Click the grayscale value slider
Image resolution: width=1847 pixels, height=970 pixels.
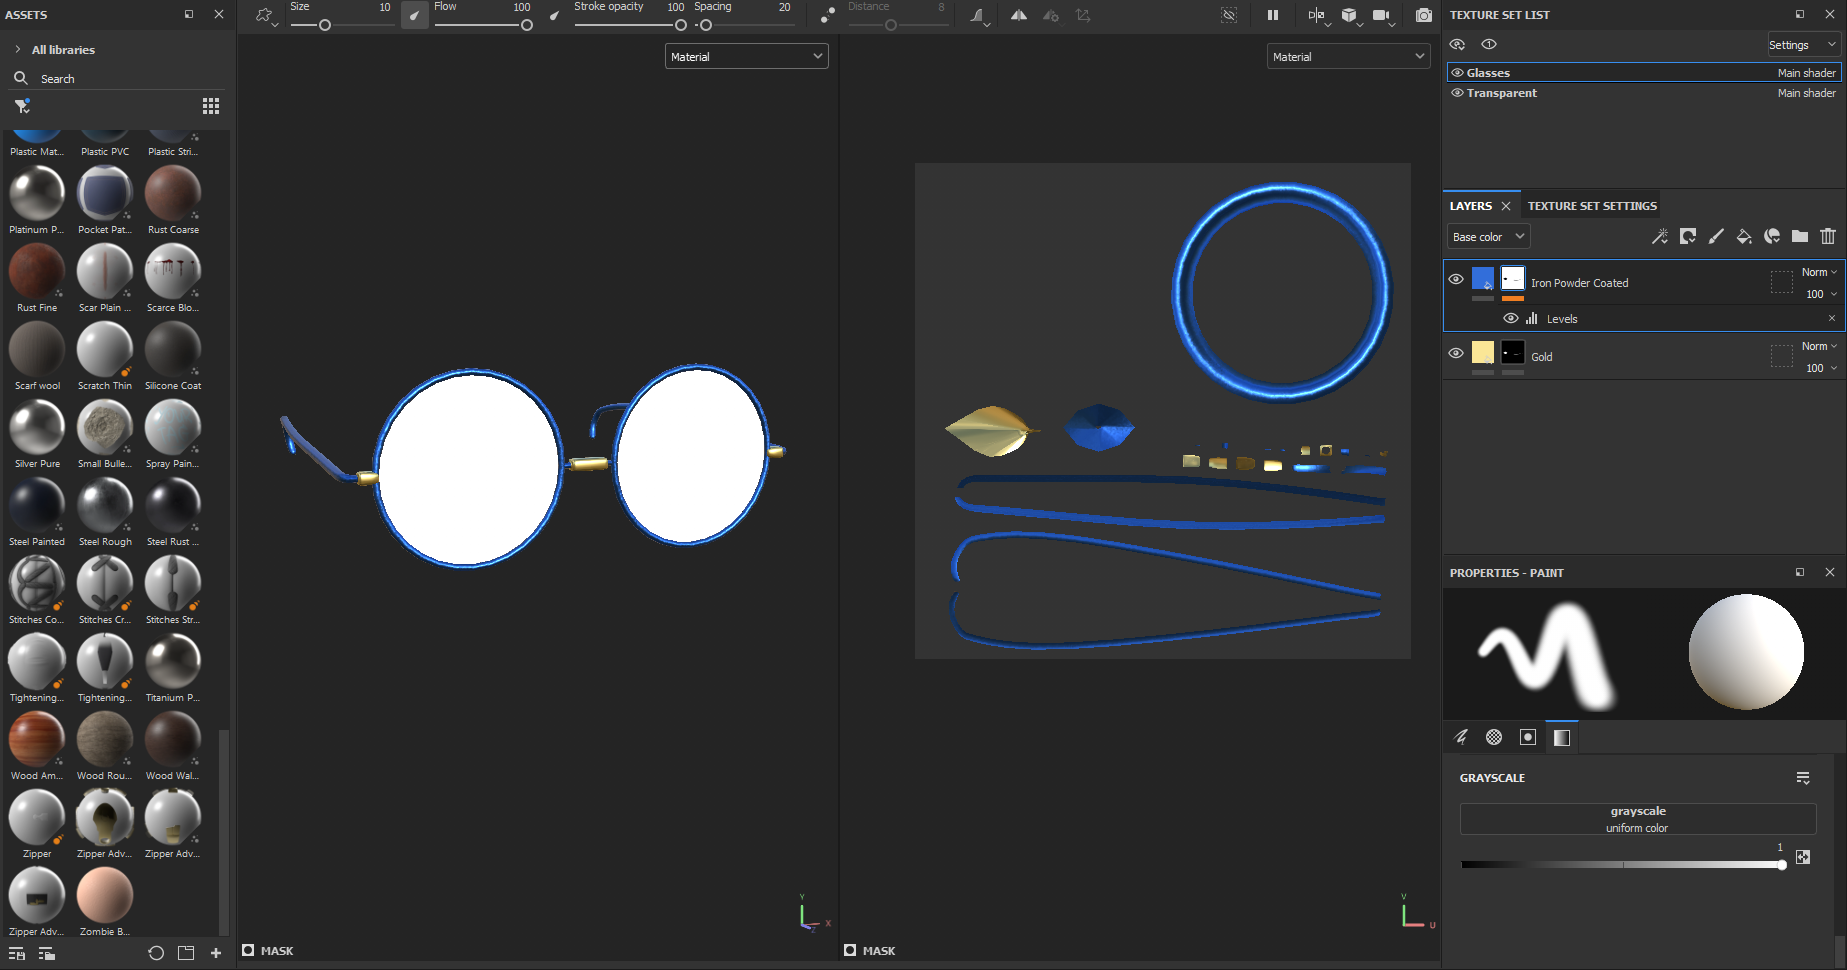click(1623, 865)
